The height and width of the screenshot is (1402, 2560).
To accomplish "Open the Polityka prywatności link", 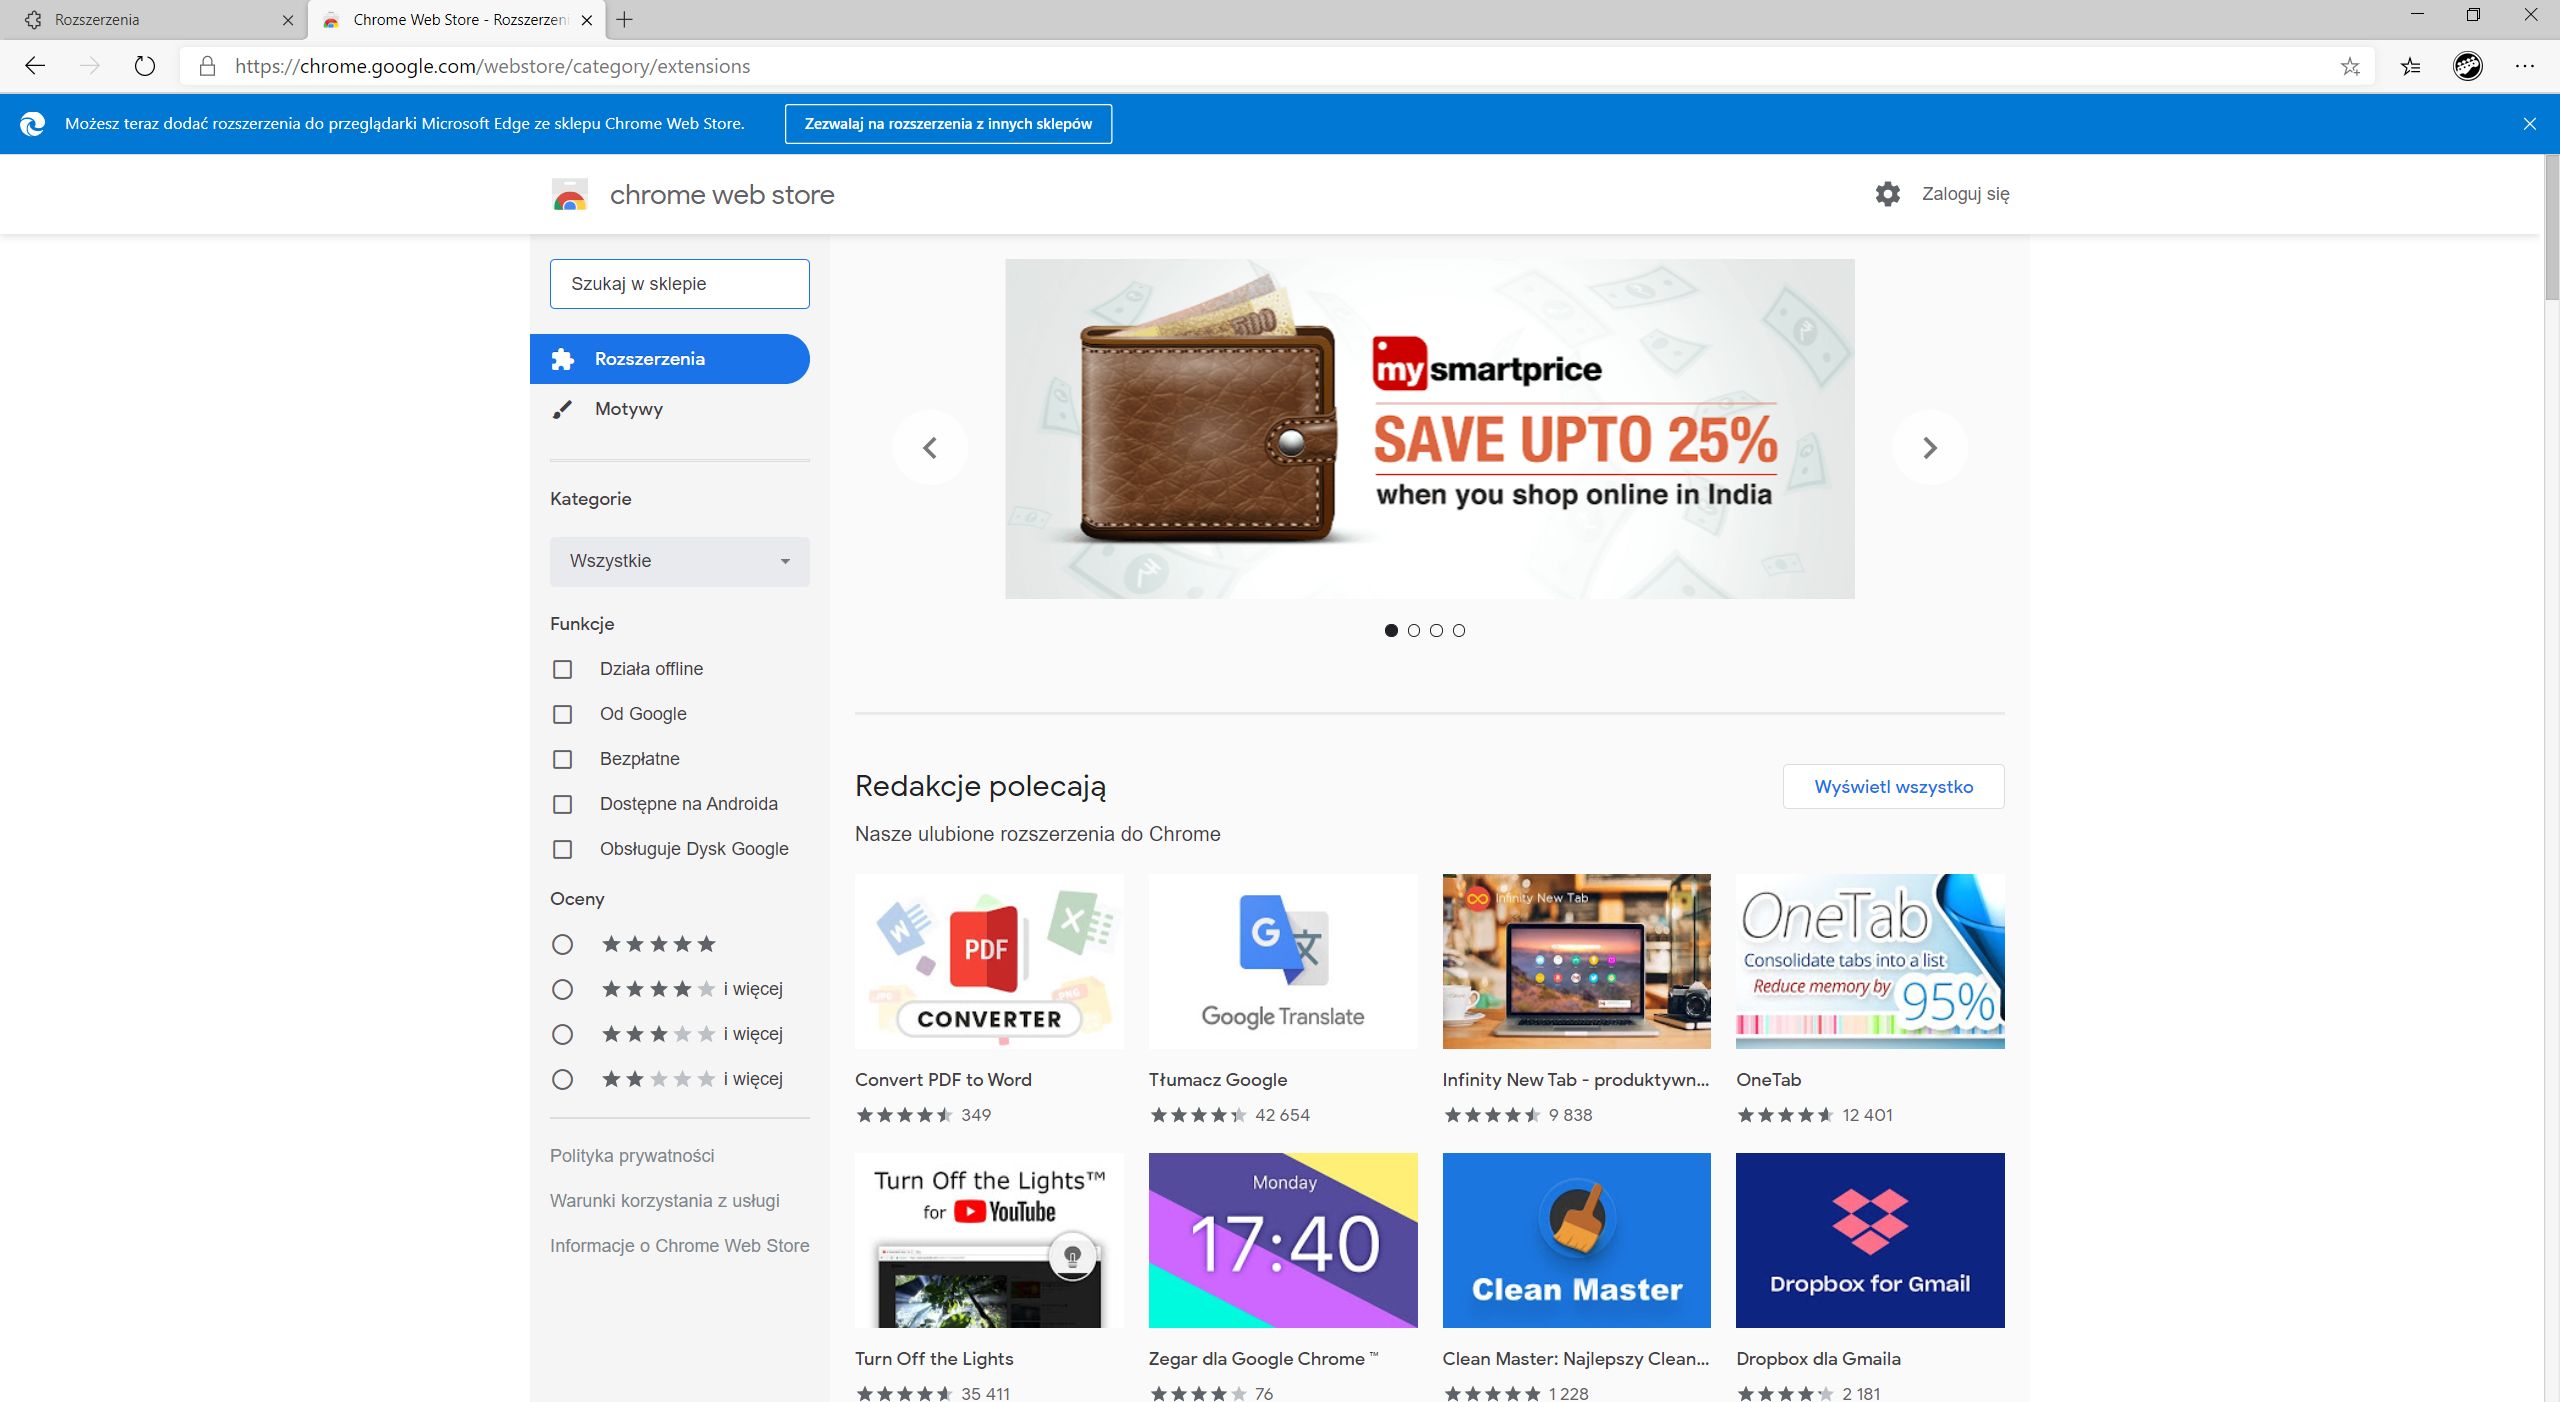I will click(631, 1155).
